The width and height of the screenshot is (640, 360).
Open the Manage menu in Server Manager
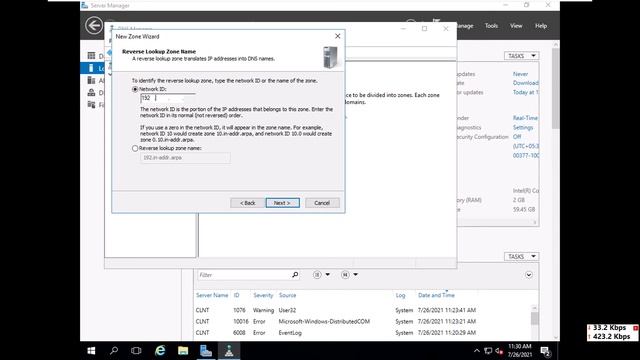[x=464, y=26]
